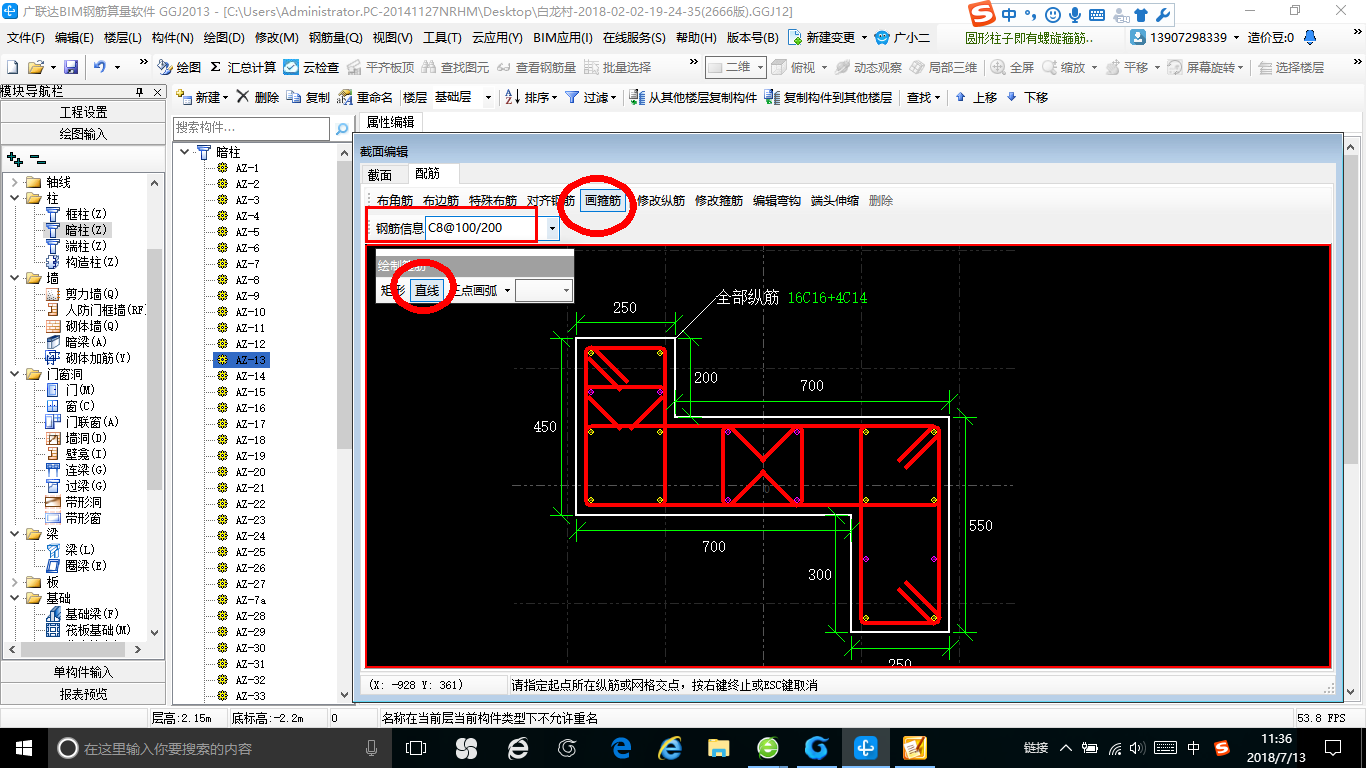Image resolution: width=1366 pixels, height=768 pixels.
Task: Click the plus expand-all icon in the navigator
Action: point(14,159)
